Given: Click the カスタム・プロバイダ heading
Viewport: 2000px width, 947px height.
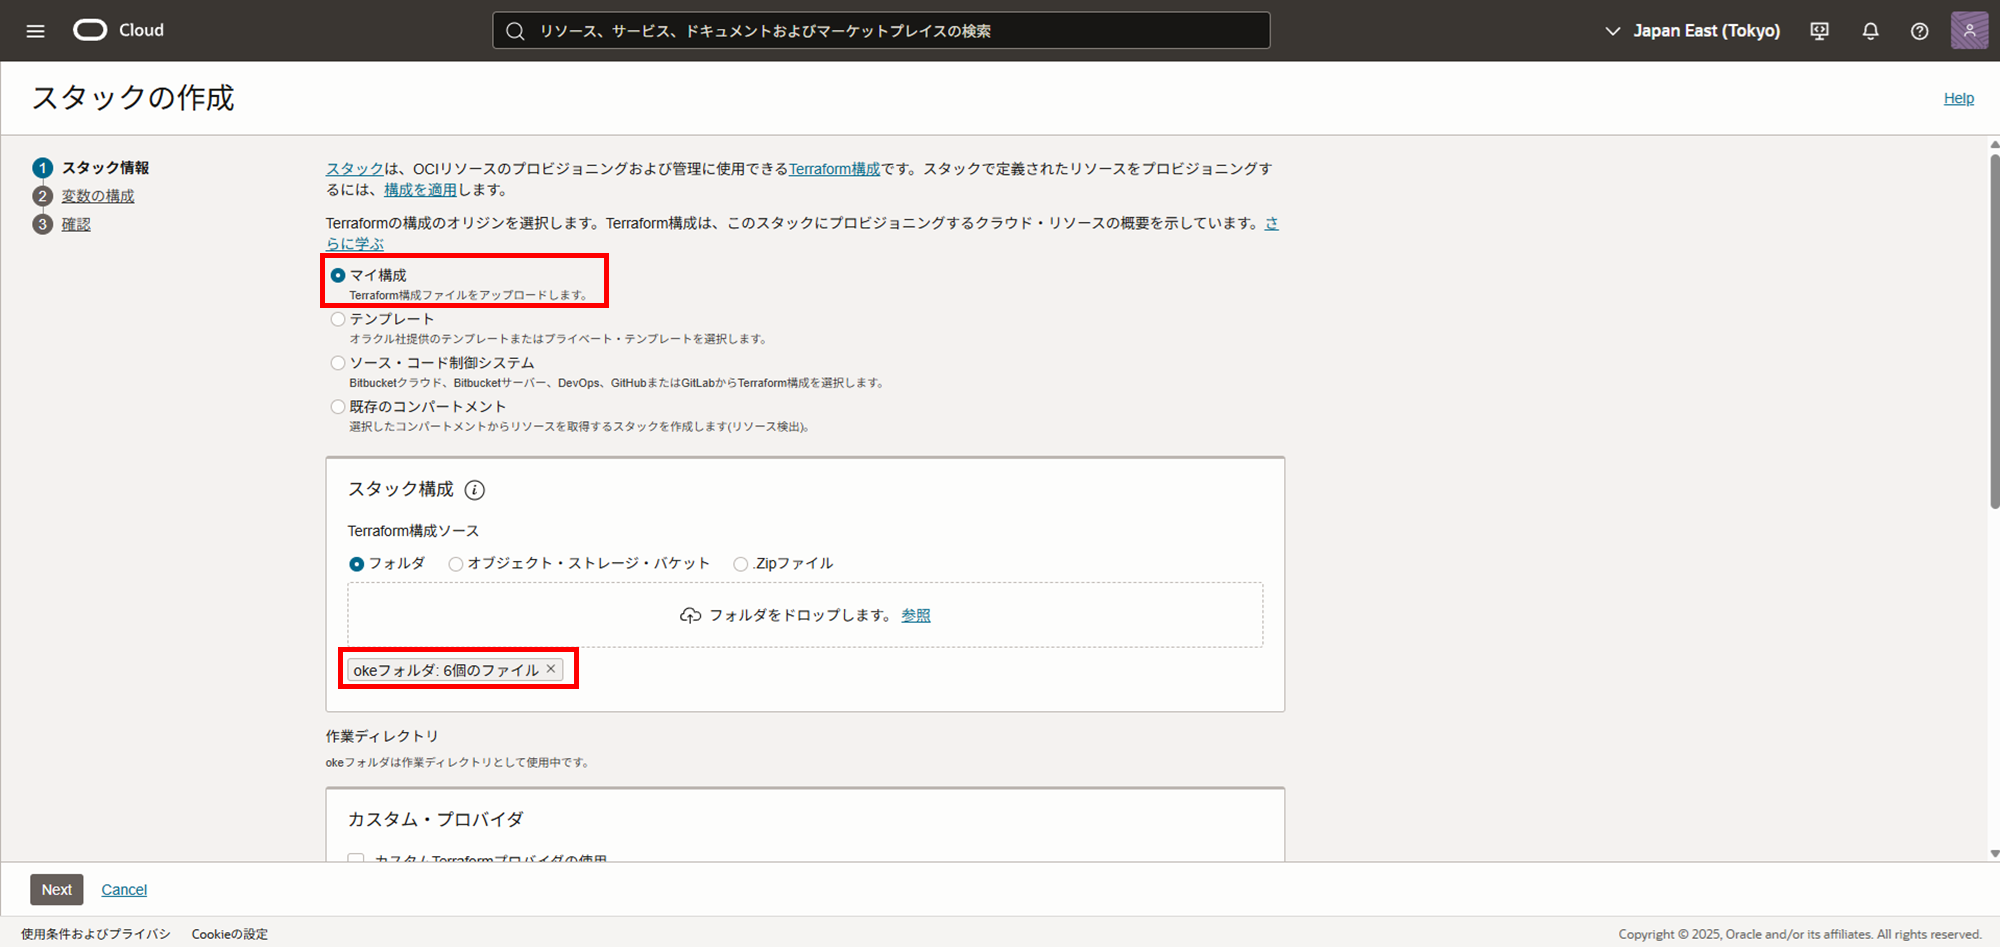Looking at the screenshot, I should [x=436, y=819].
